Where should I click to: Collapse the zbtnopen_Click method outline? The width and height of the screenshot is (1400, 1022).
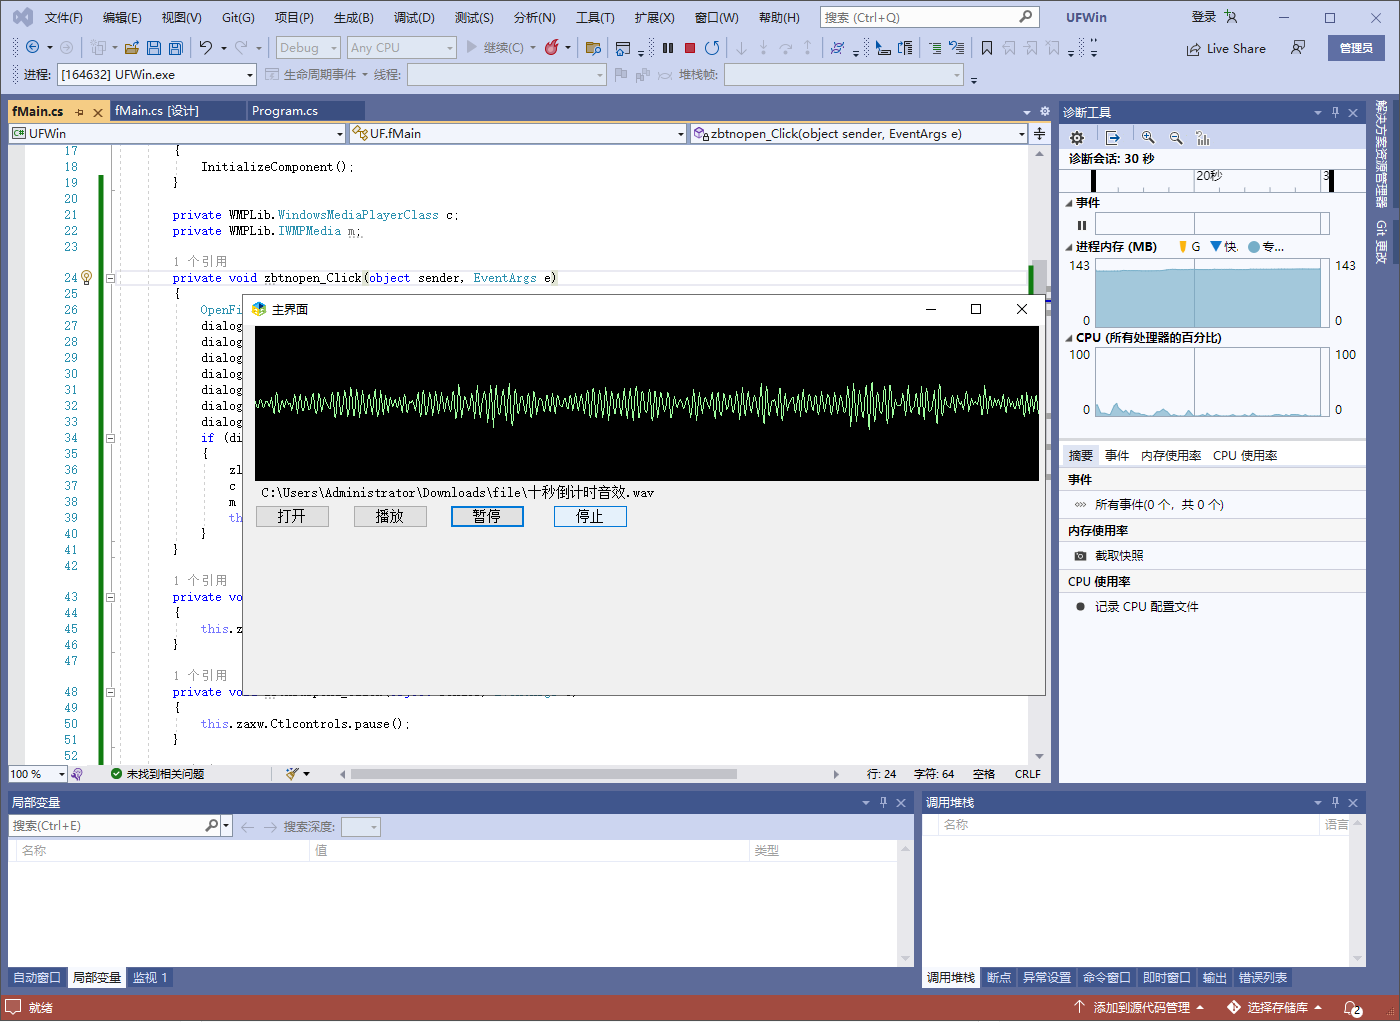pos(110,278)
